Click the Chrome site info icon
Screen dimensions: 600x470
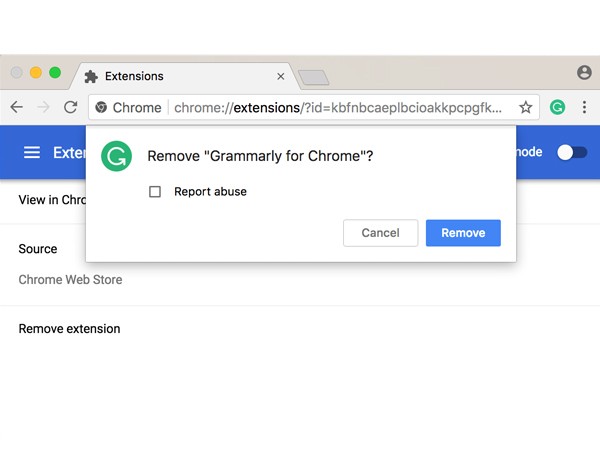pos(101,107)
